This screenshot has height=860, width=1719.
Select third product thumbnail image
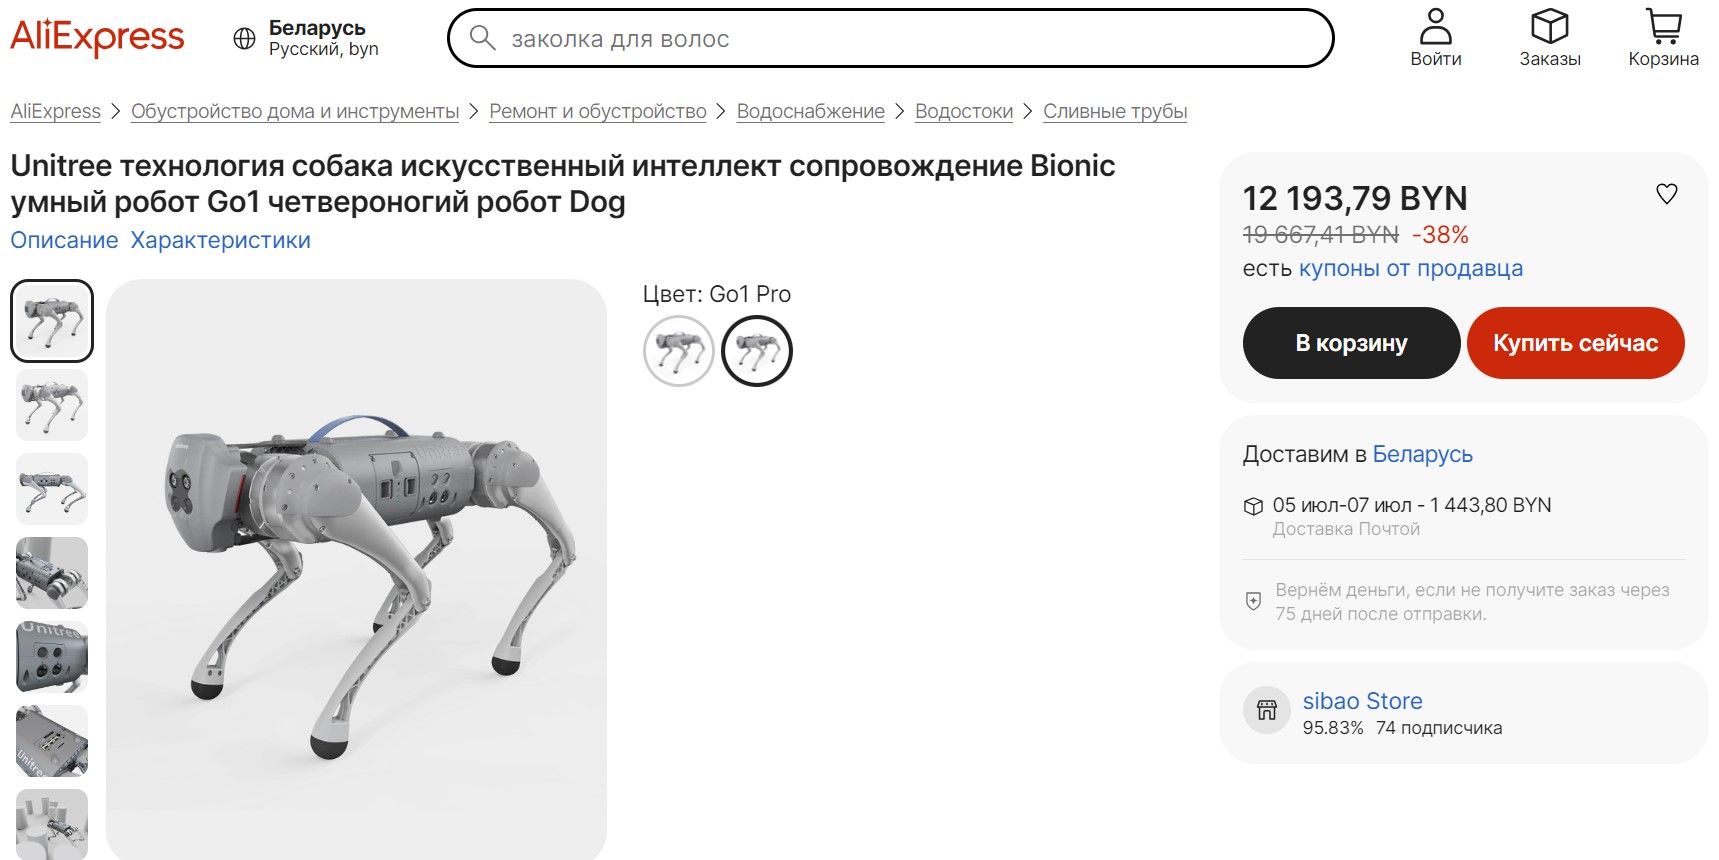[x=52, y=489]
